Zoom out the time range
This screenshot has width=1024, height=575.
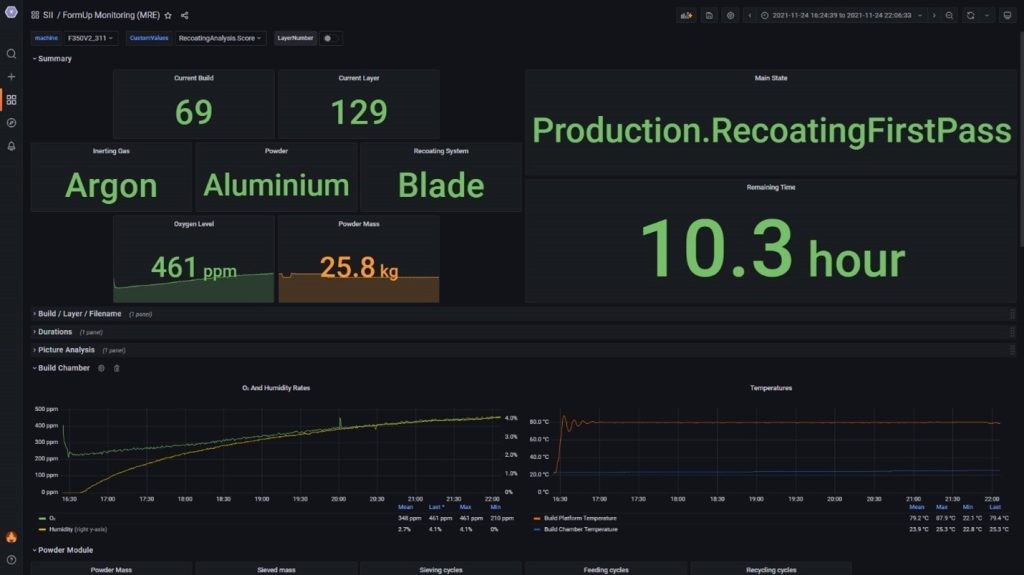click(949, 15)
